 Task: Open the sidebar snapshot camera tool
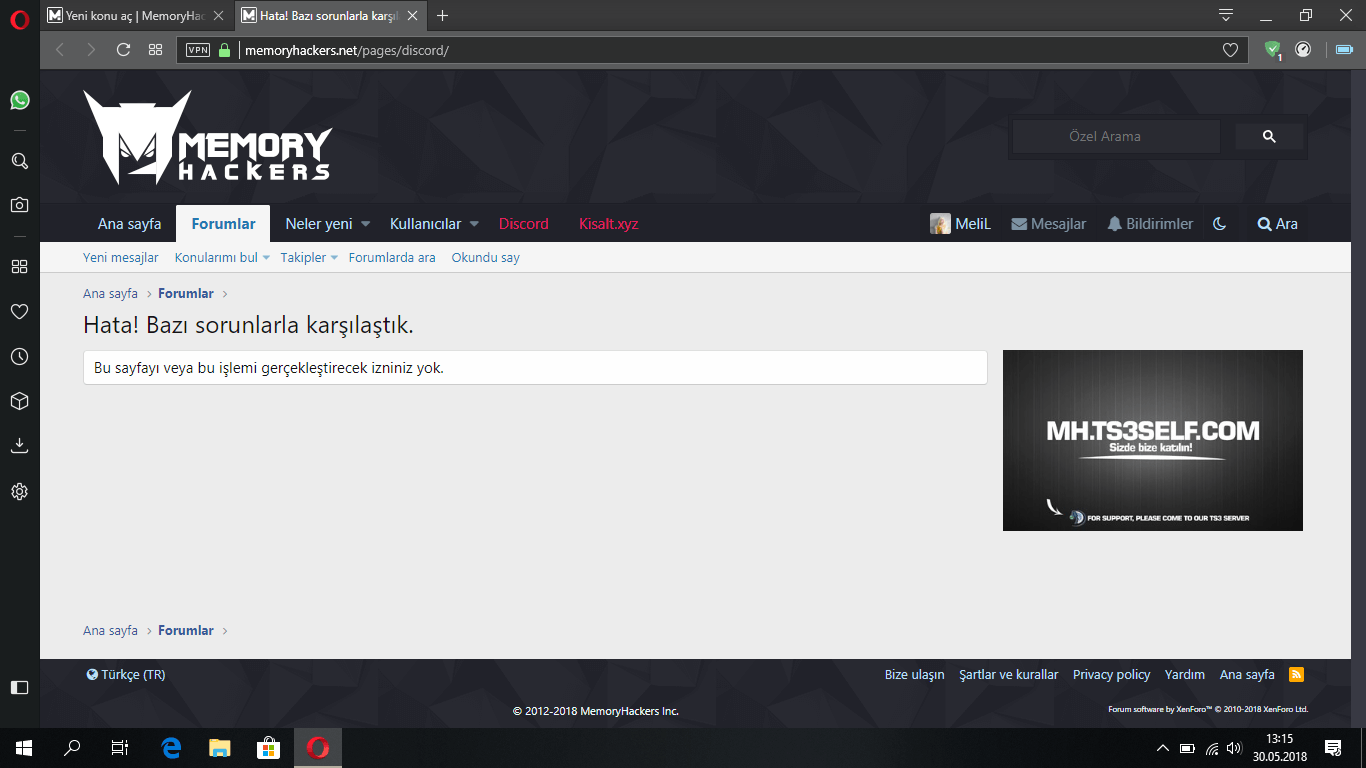pos(19,204)
